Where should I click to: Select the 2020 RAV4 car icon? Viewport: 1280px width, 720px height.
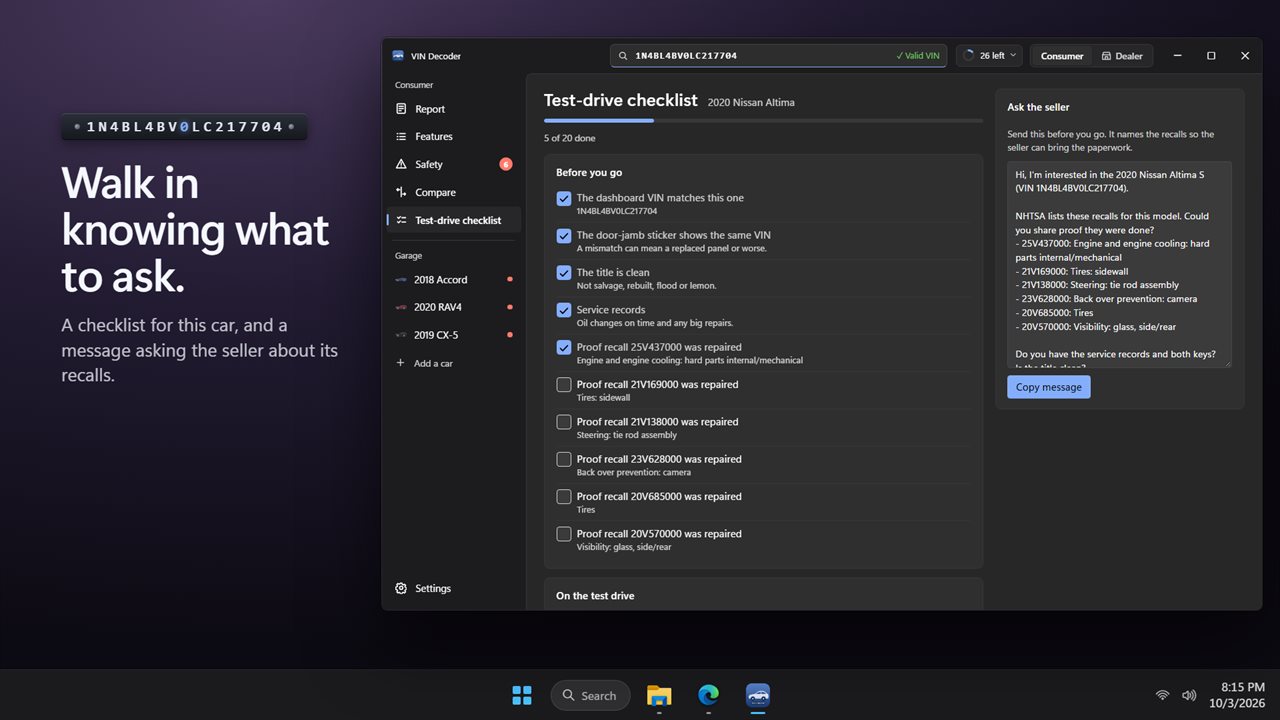(x=401, y=307)
